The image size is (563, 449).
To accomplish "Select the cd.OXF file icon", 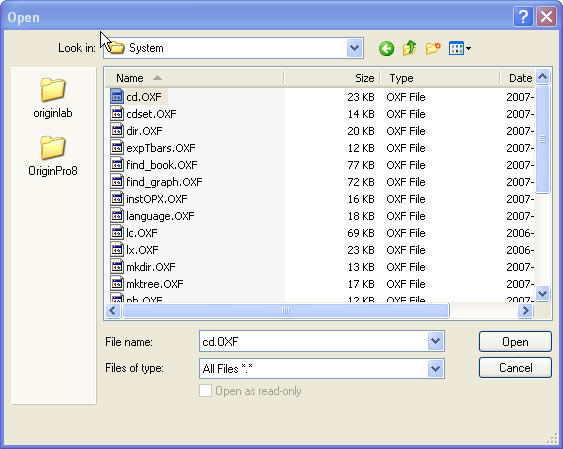I will click(x=117, y=97).
